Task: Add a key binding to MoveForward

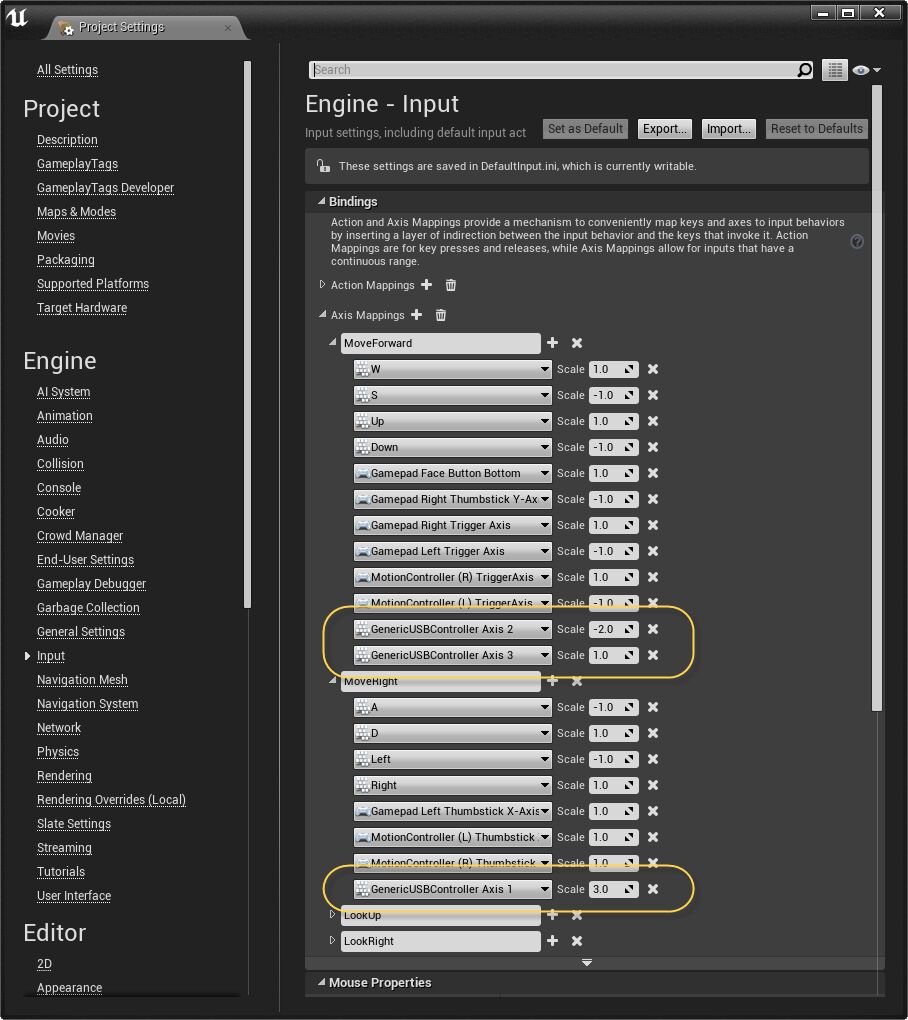Action: [x=552, y=343]
